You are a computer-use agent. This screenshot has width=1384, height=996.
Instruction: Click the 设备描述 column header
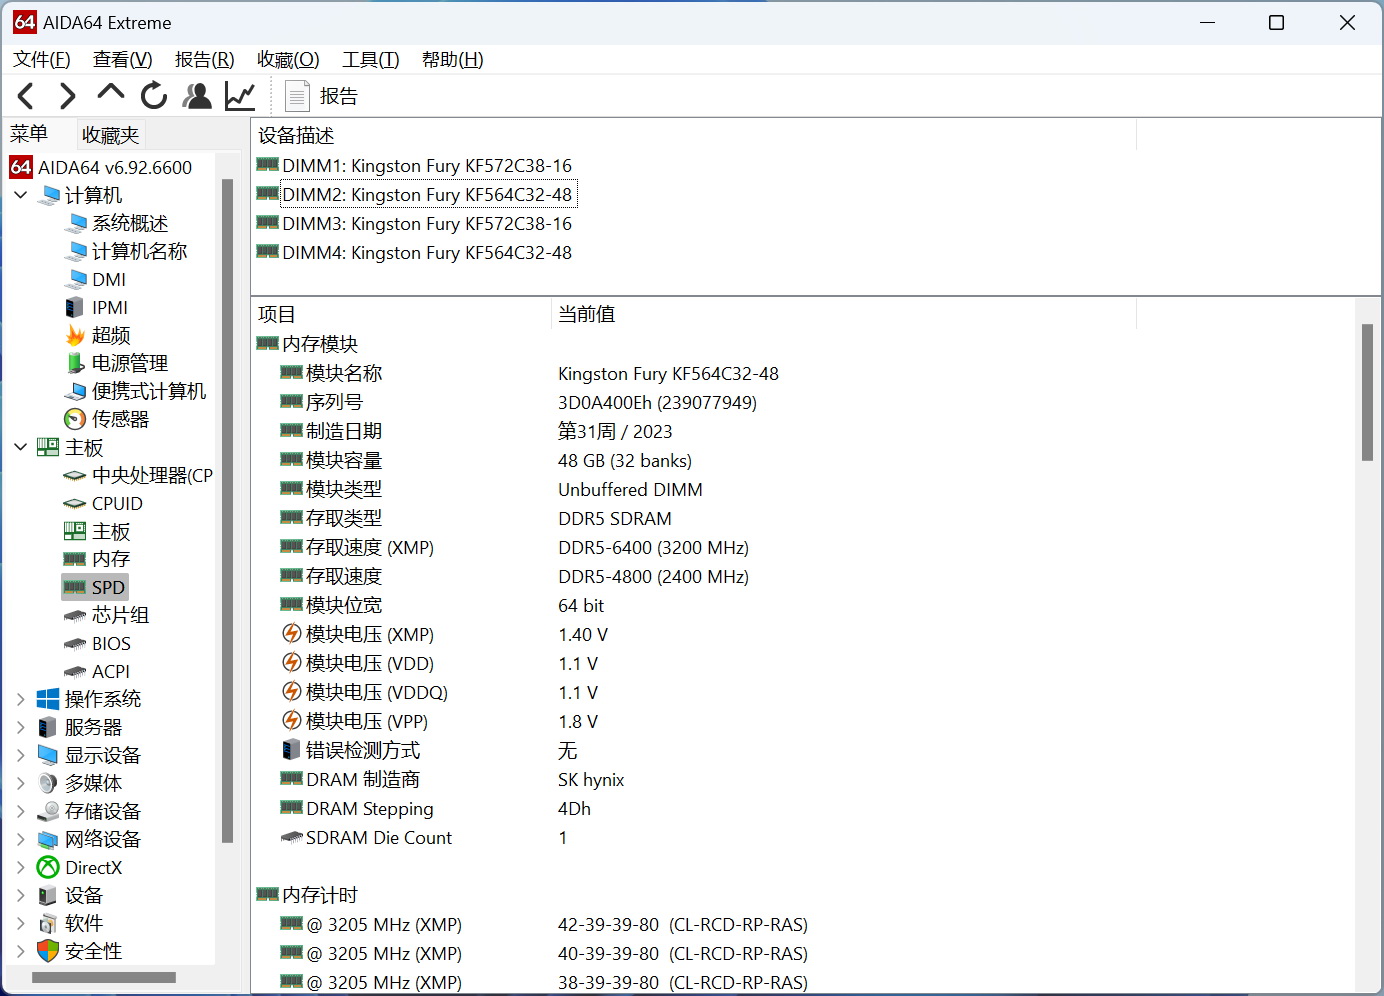coord(694,135)
